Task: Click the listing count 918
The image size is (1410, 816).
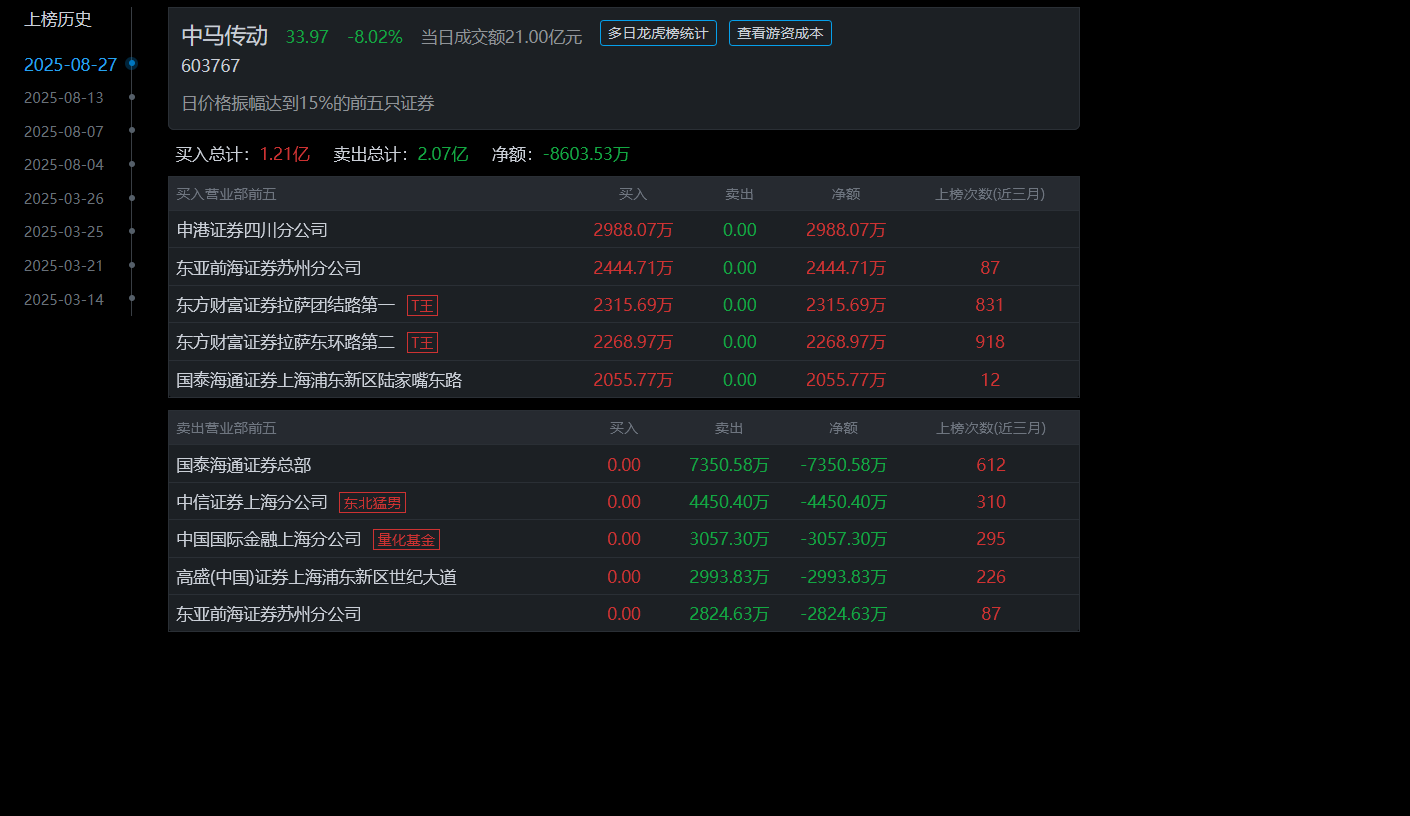Action: [990, 342]
